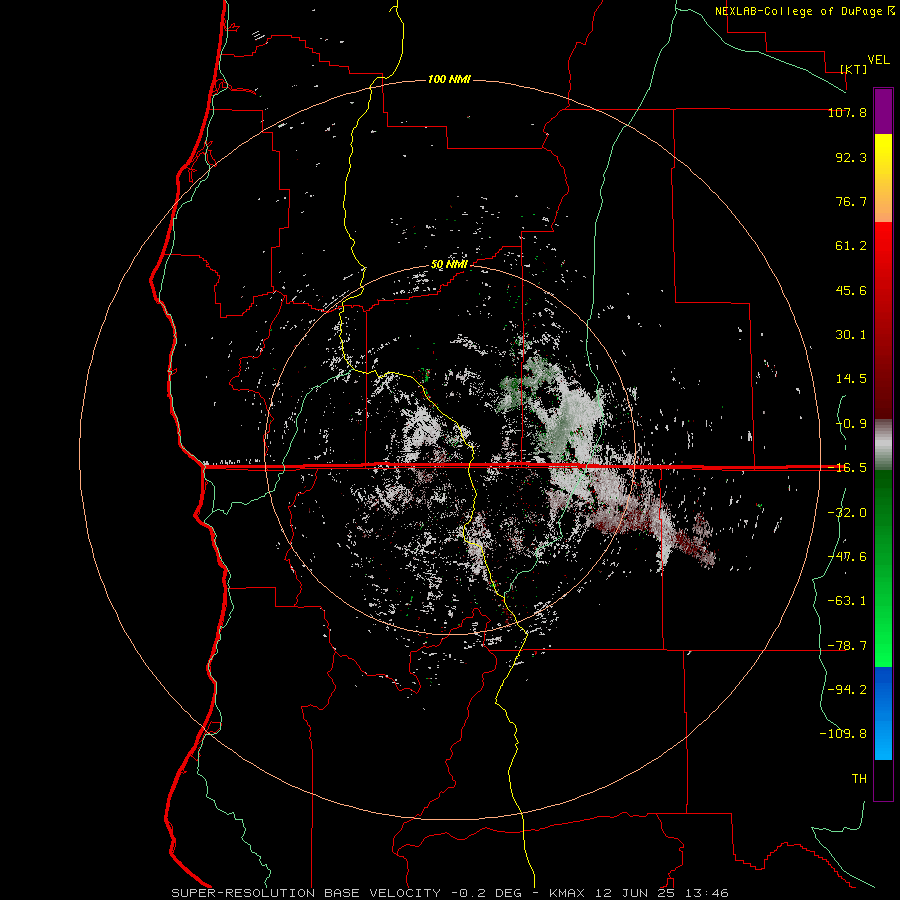Click the "[KT]" units label

click(854, 69)
